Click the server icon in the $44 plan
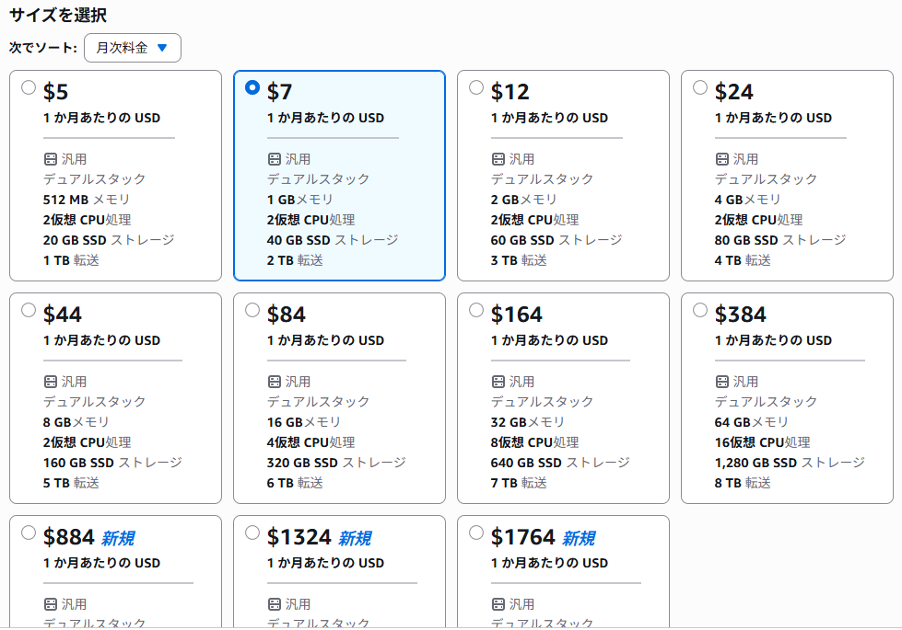Viewport: 902px width, 630px height. [50, 381]
